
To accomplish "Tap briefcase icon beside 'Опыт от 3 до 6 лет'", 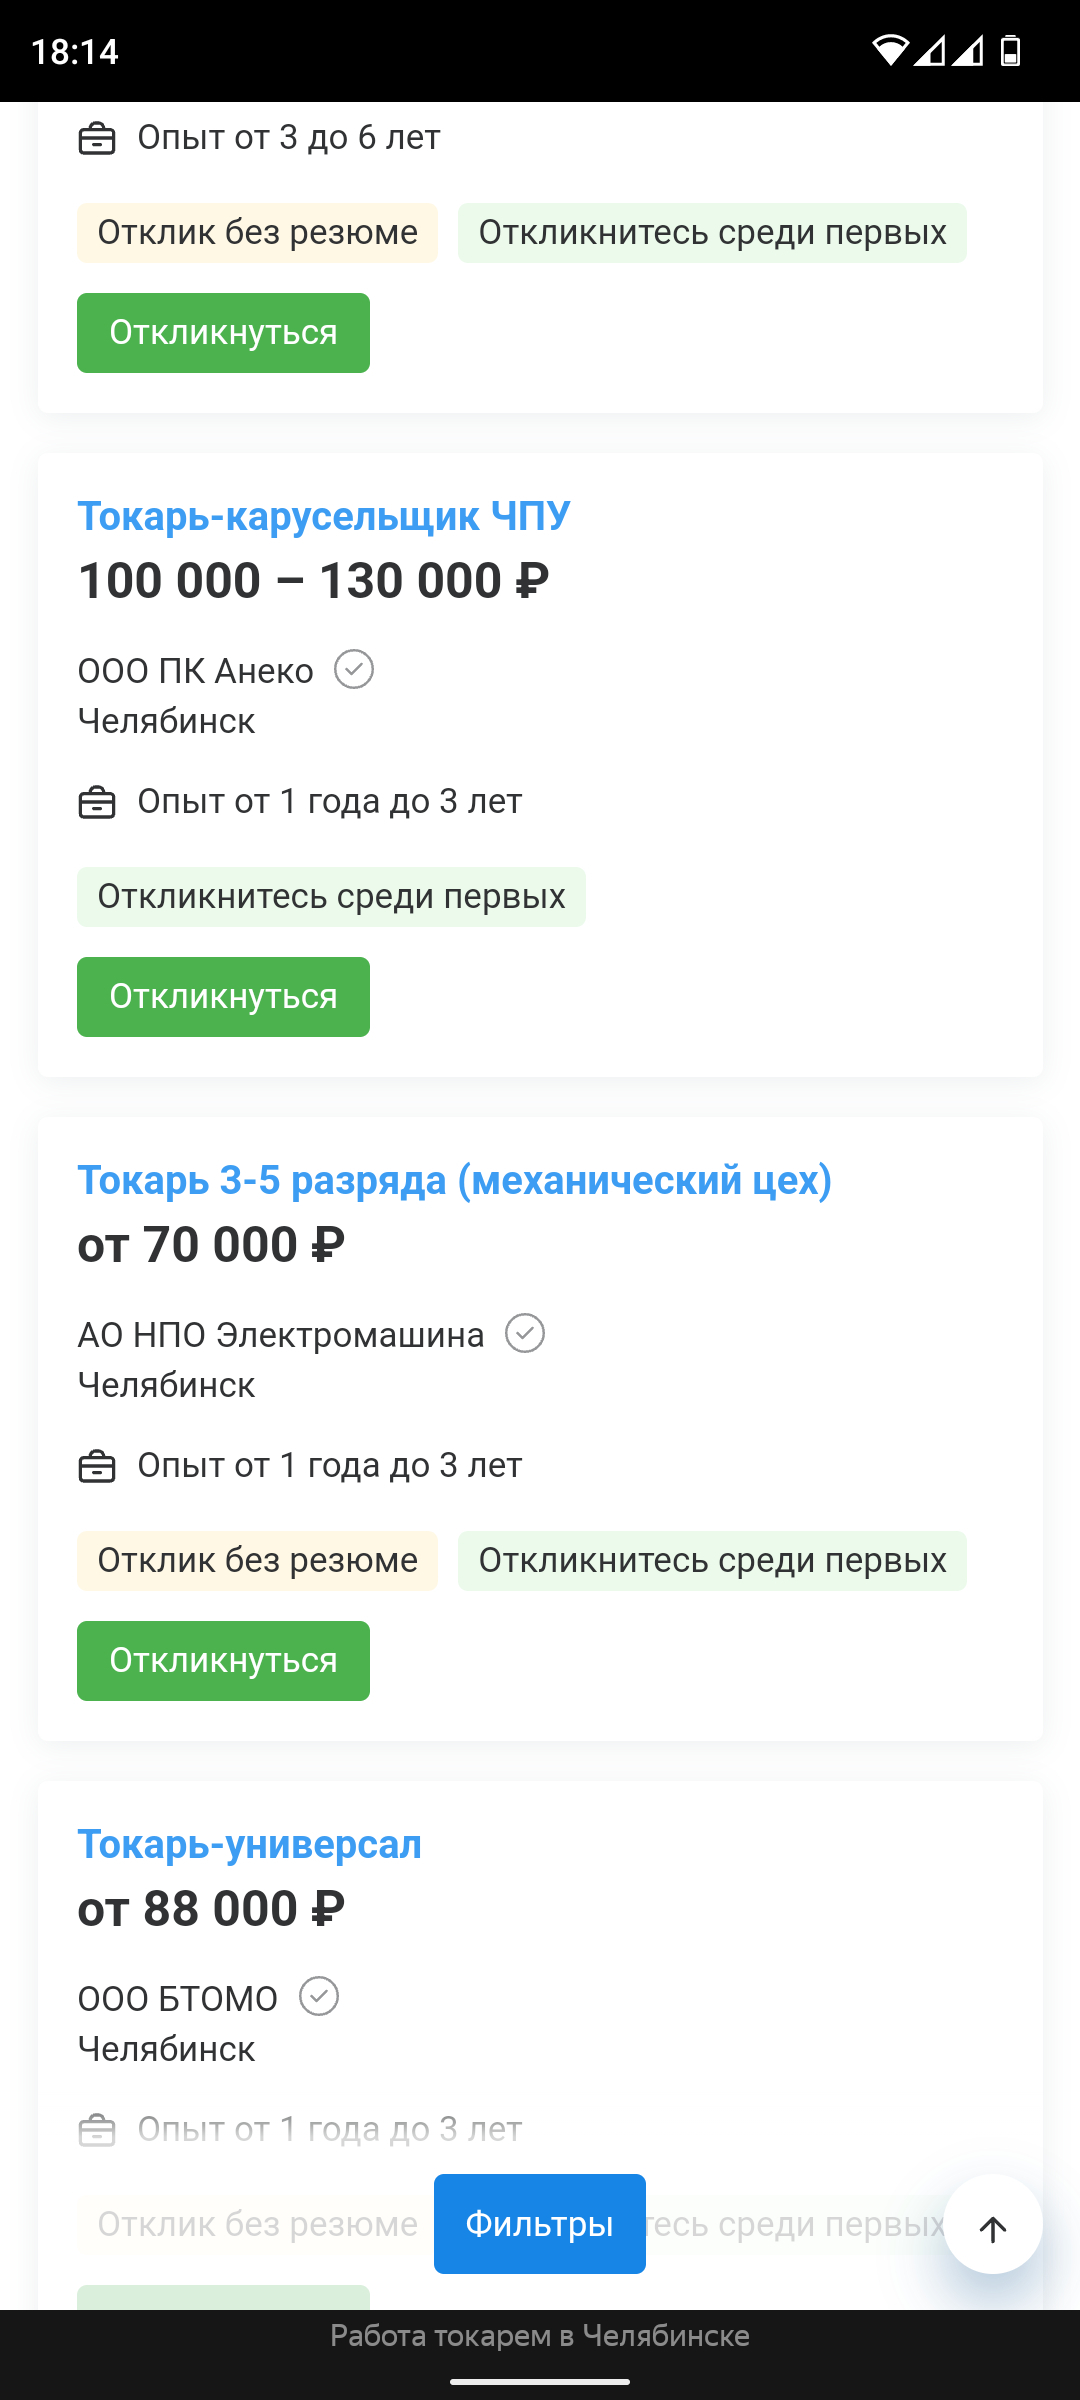I will pyautogui.click(x=97, y=138).
